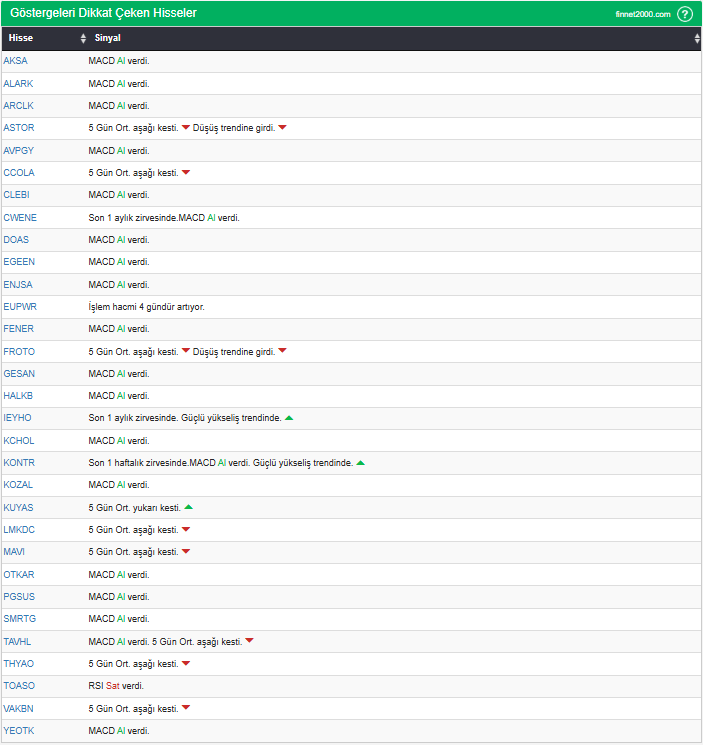Click red down arrow in VAKBN row
The image size is (703, 745).
tap(186, 708)
